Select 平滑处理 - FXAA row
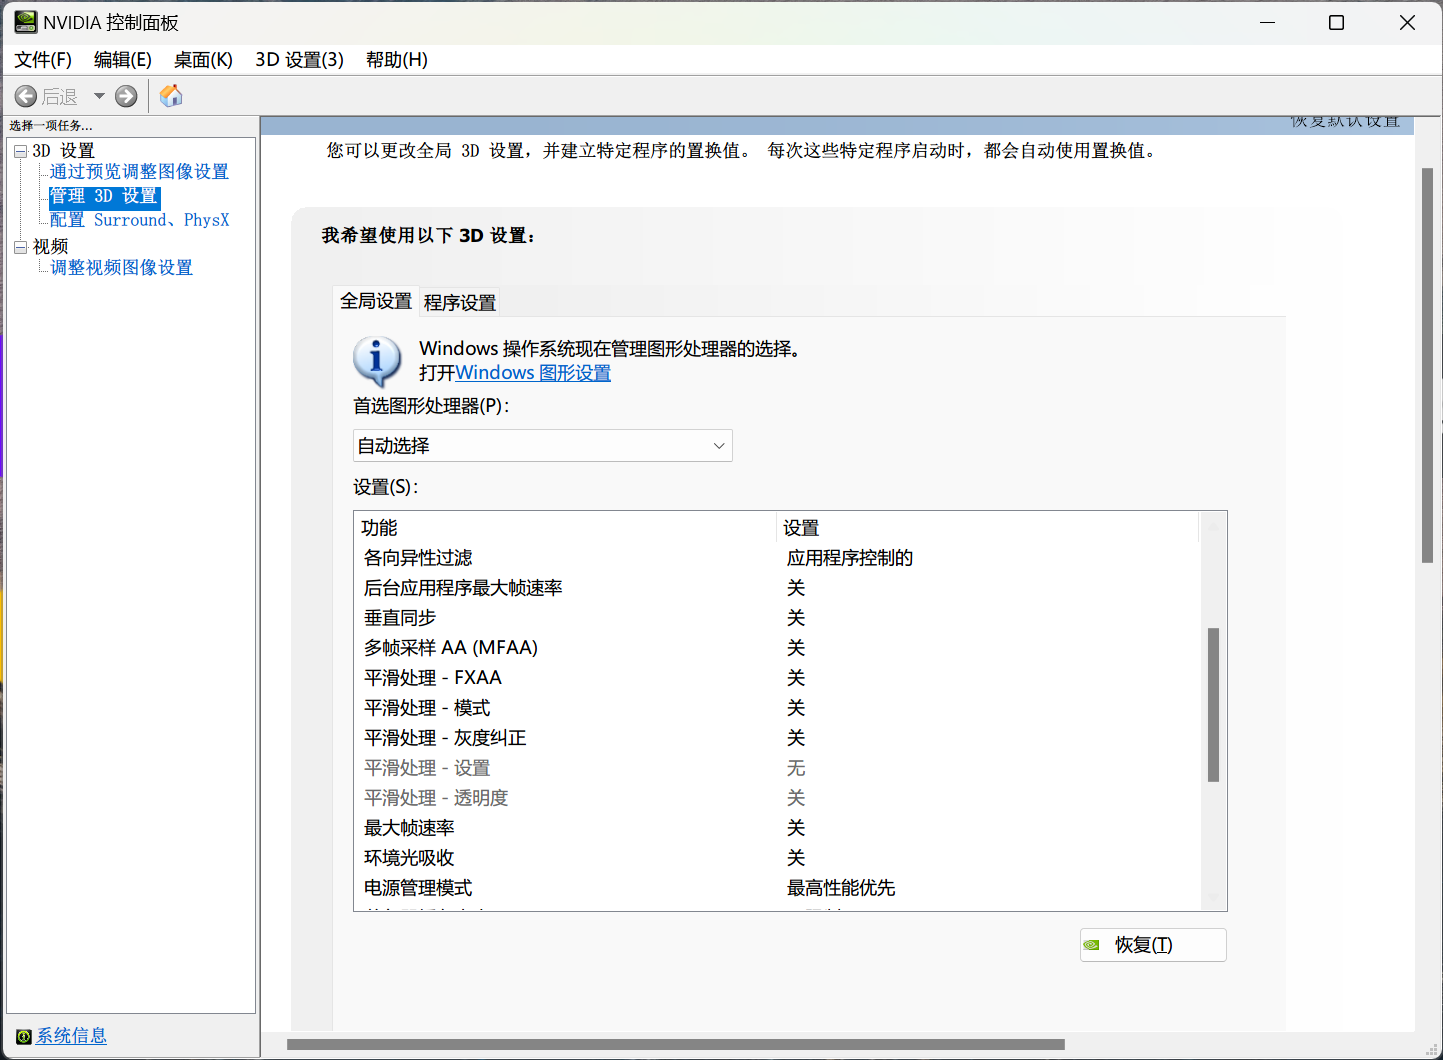Image resolution: width=1443 pixels, height=1060 pixels. click(x=776, y=678)
